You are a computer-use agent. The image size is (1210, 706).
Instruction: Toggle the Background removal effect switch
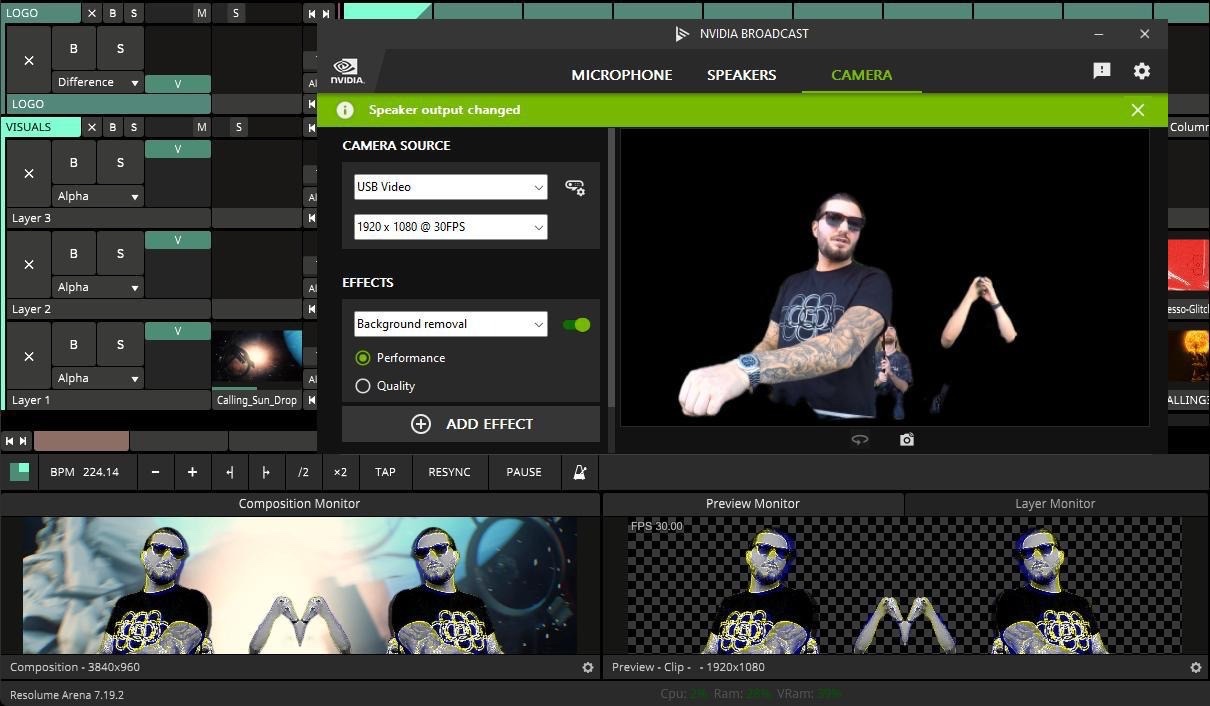tap(576, 324)
